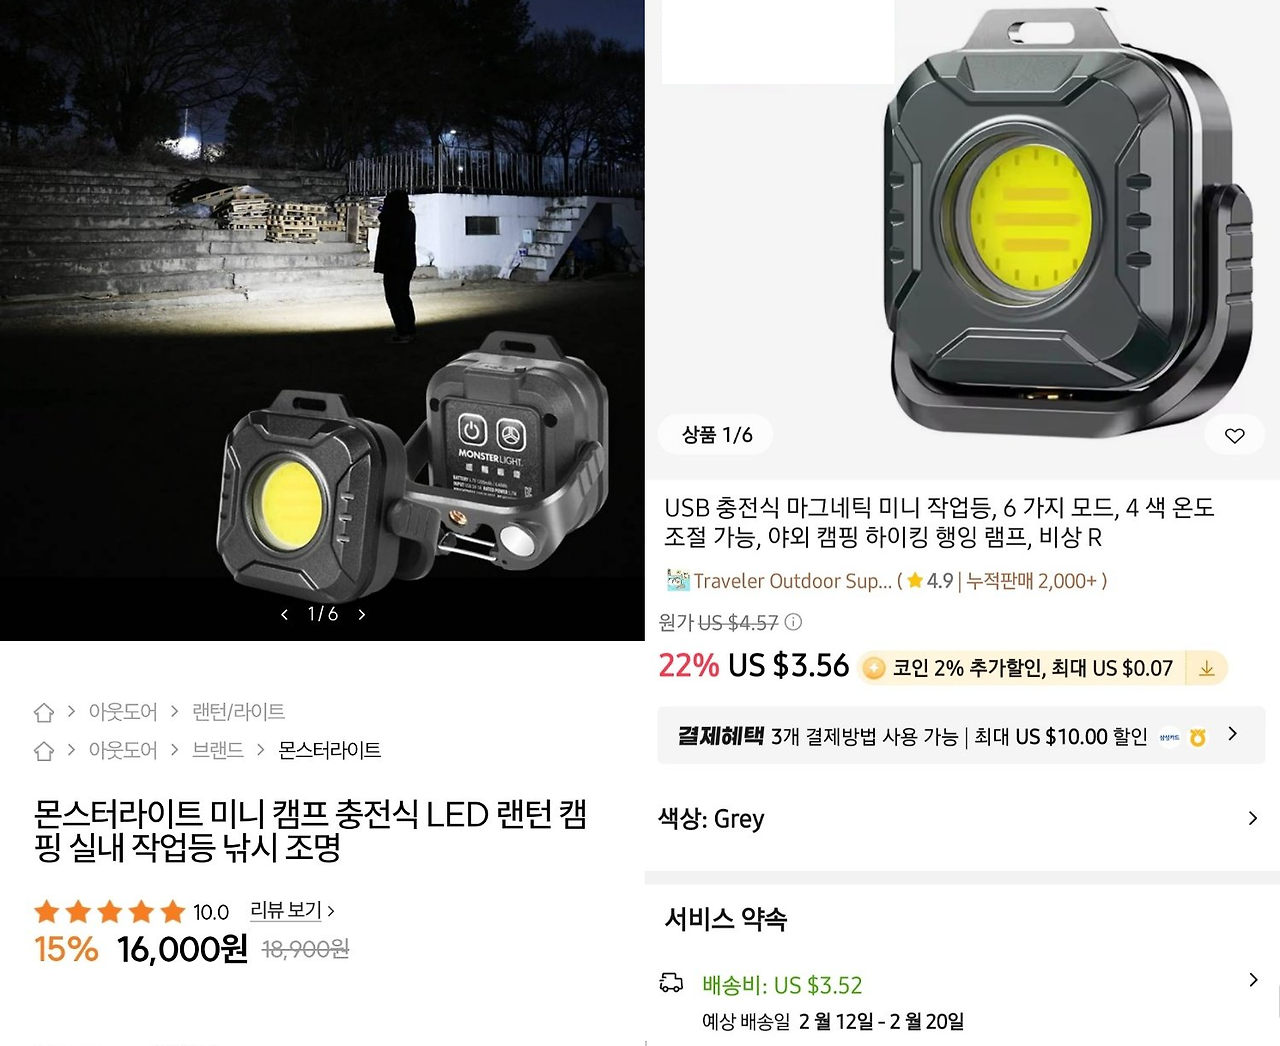This screenshot has height=1046, width=1280.
Task: Click home icon in brand breadcrumb row
Action: click(44, 750)
